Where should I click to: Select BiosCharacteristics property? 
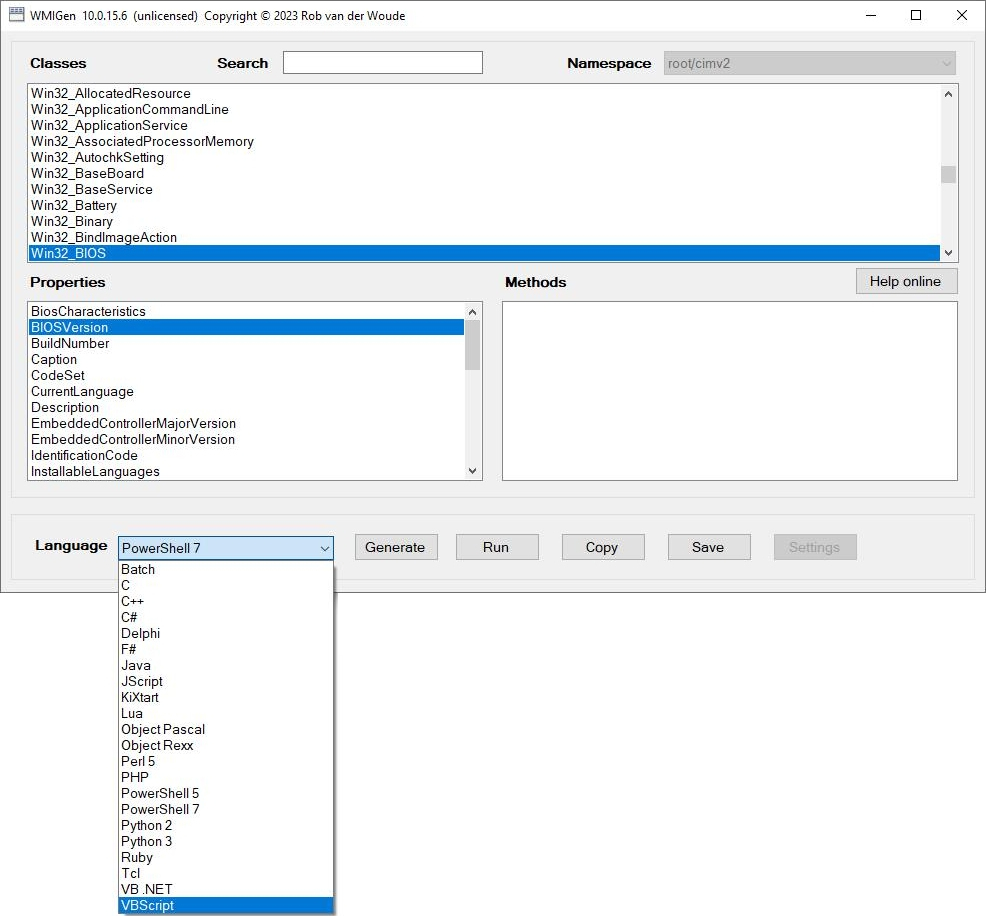click(246, 311)
